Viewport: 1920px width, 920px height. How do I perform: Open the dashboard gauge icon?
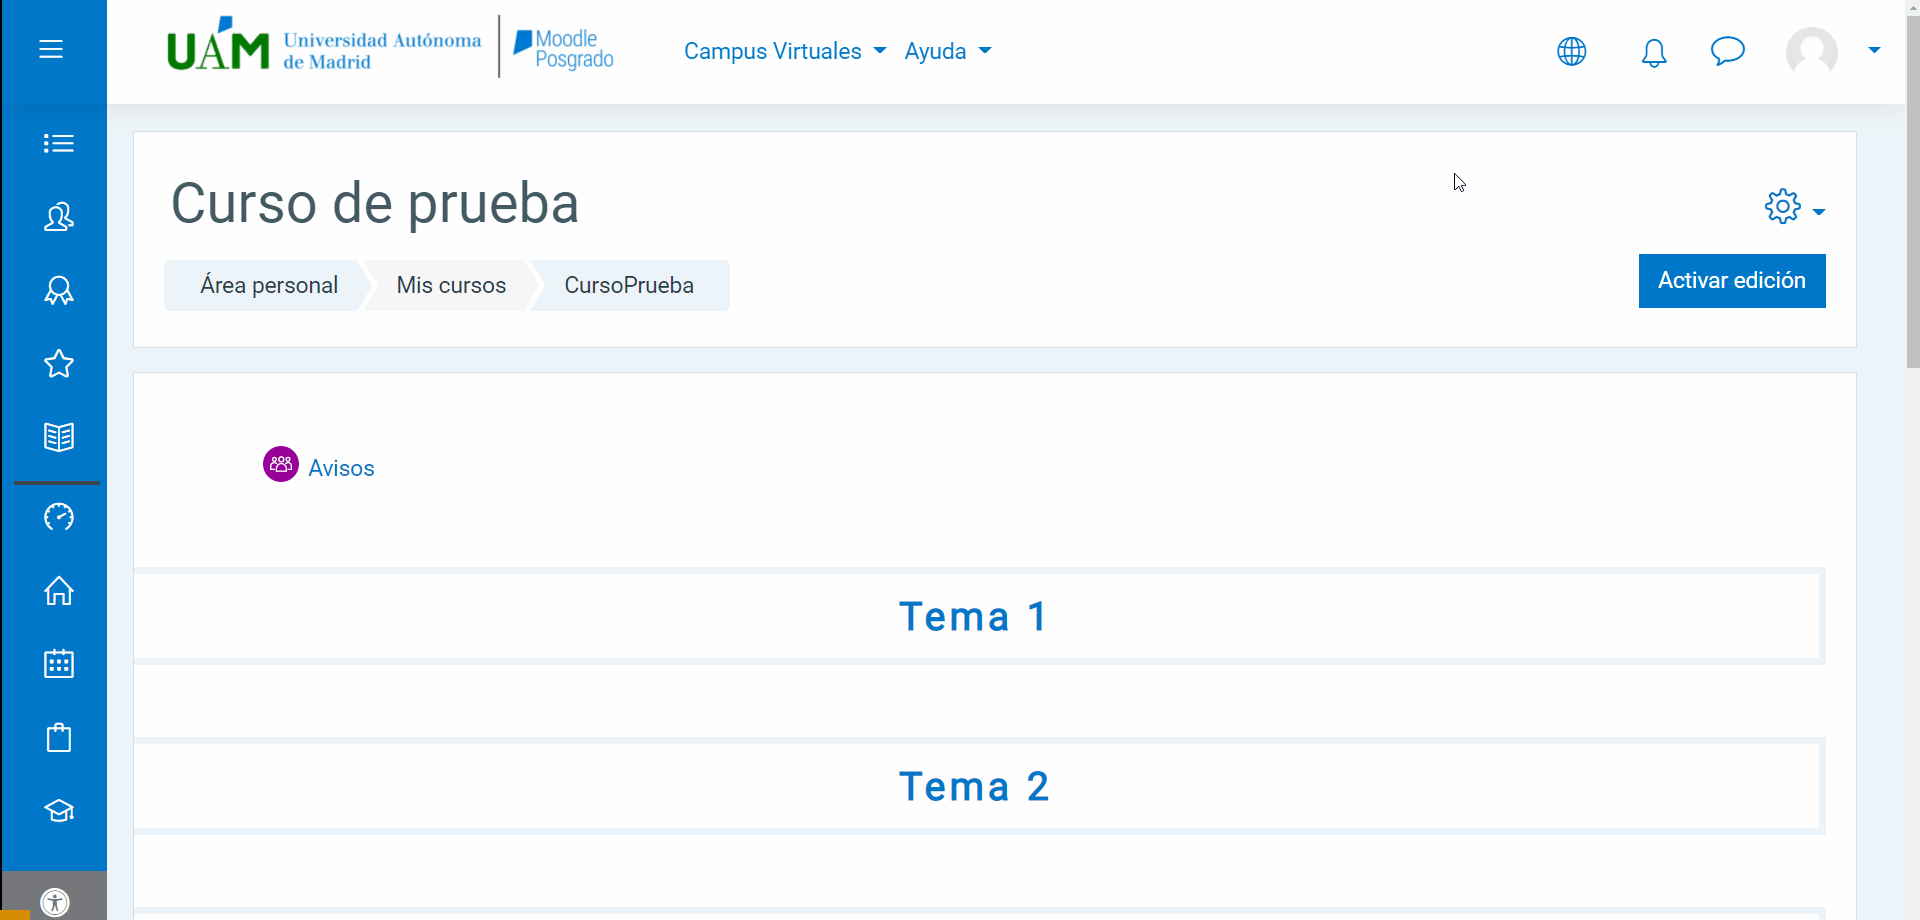point(59,517)
